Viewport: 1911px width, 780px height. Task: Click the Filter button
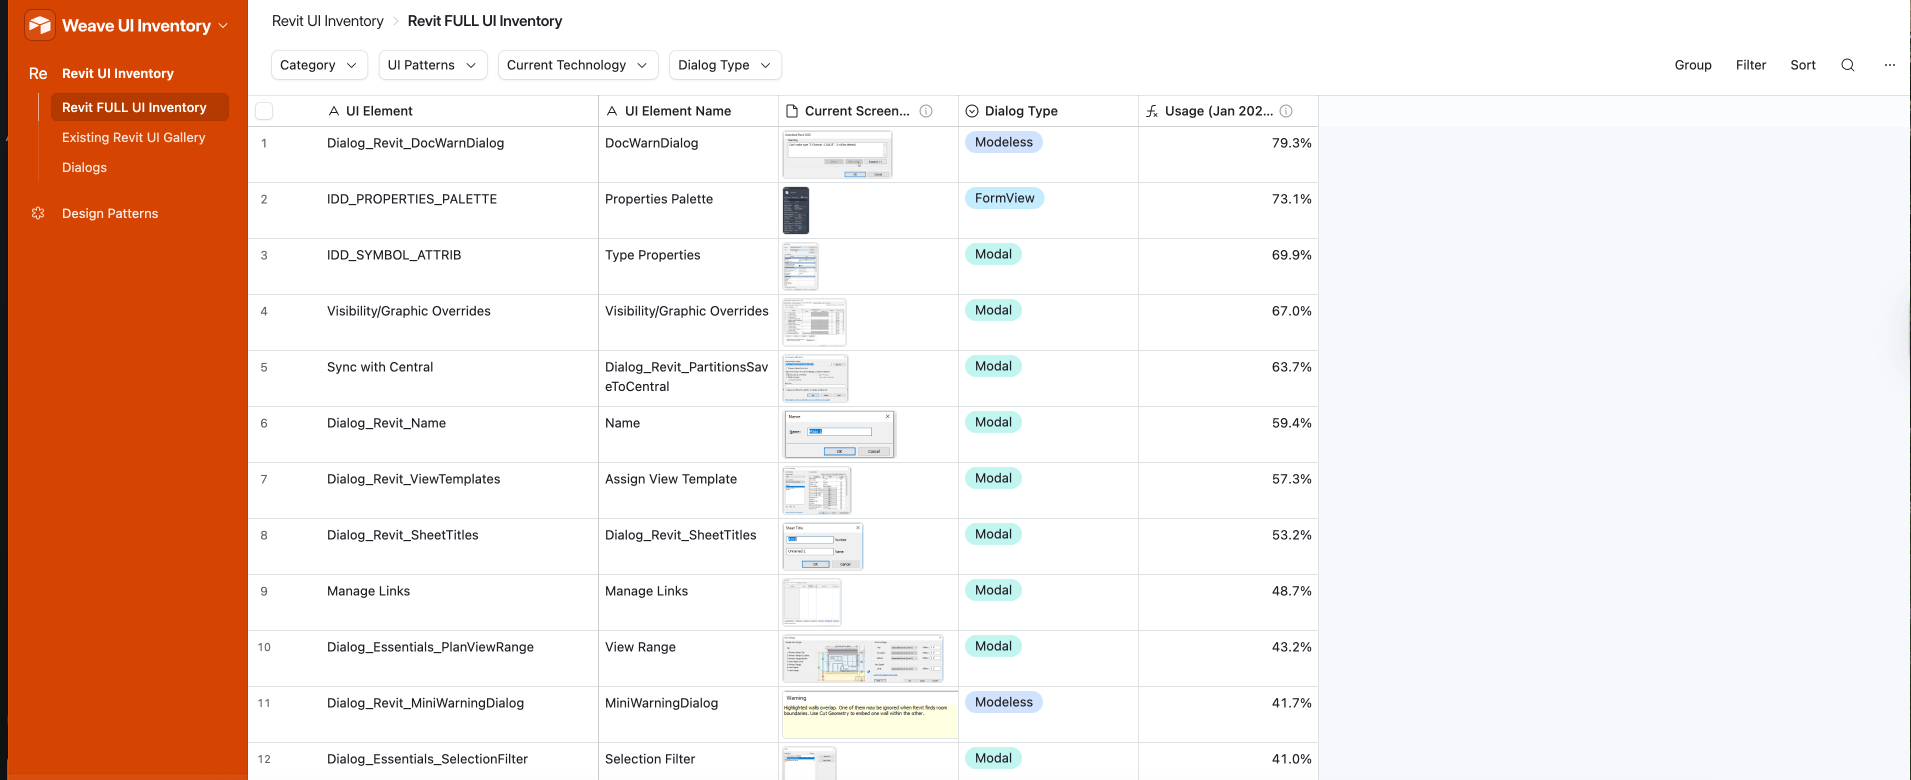[1751, 65]
